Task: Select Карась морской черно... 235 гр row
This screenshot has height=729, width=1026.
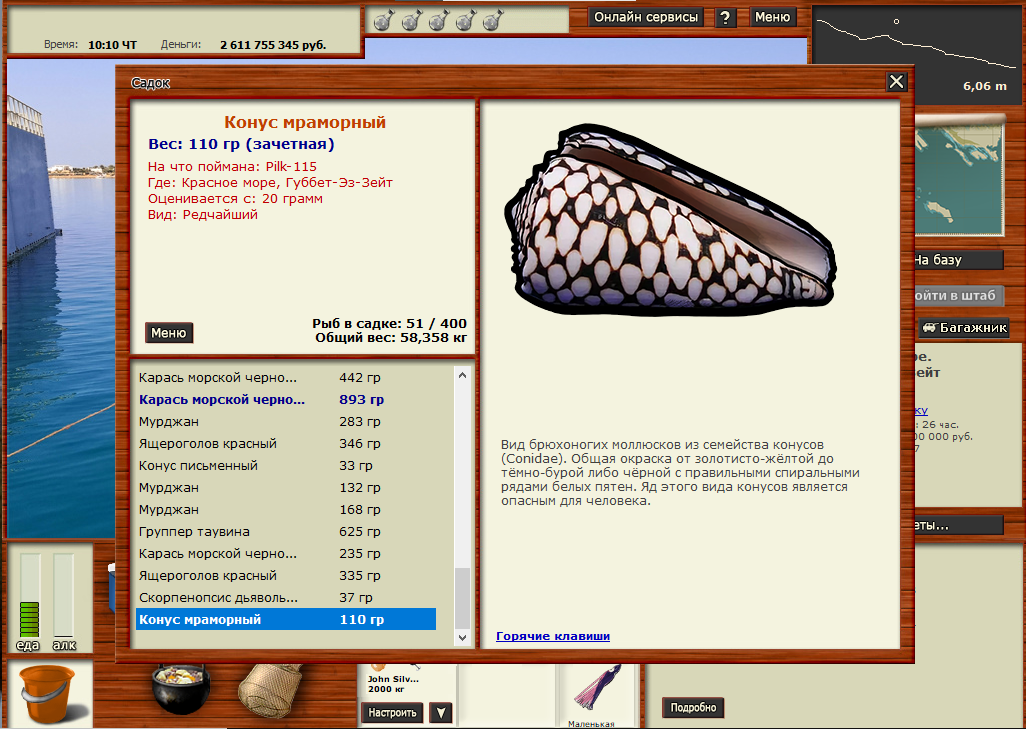Action: tap(286, 554)
